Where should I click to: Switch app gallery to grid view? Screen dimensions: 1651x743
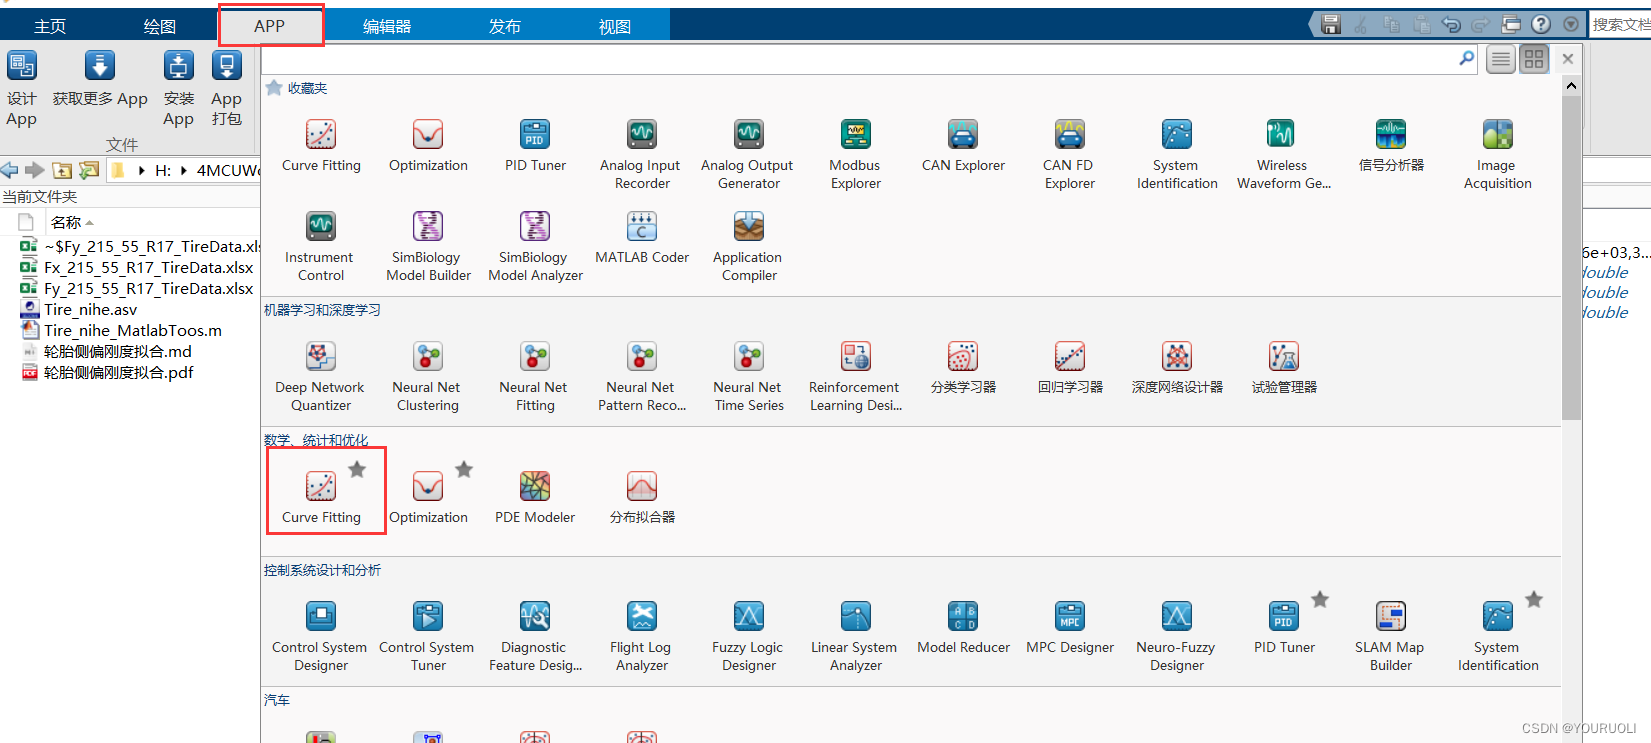point(1534,59)
